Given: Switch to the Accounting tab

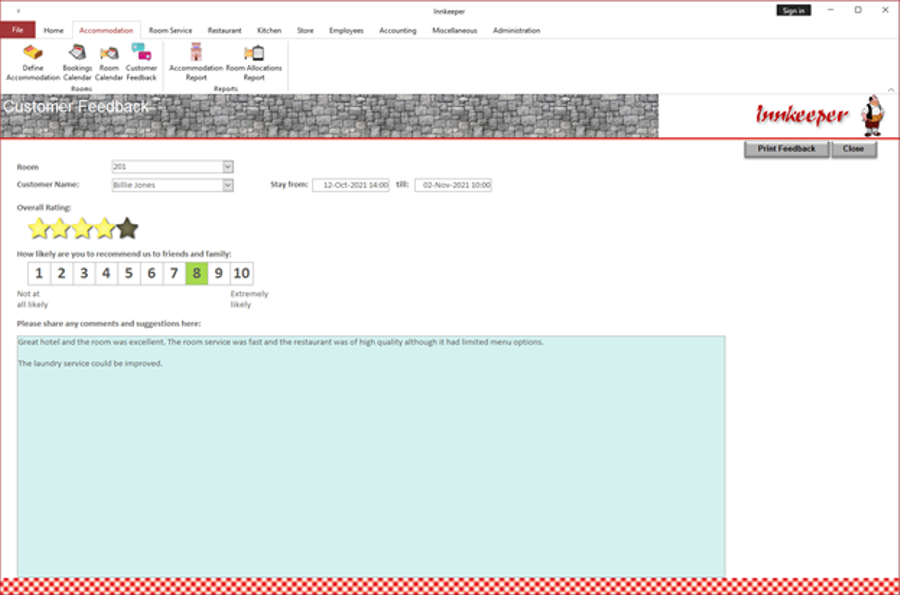Looking at the screenshot, I should (398, 30).
